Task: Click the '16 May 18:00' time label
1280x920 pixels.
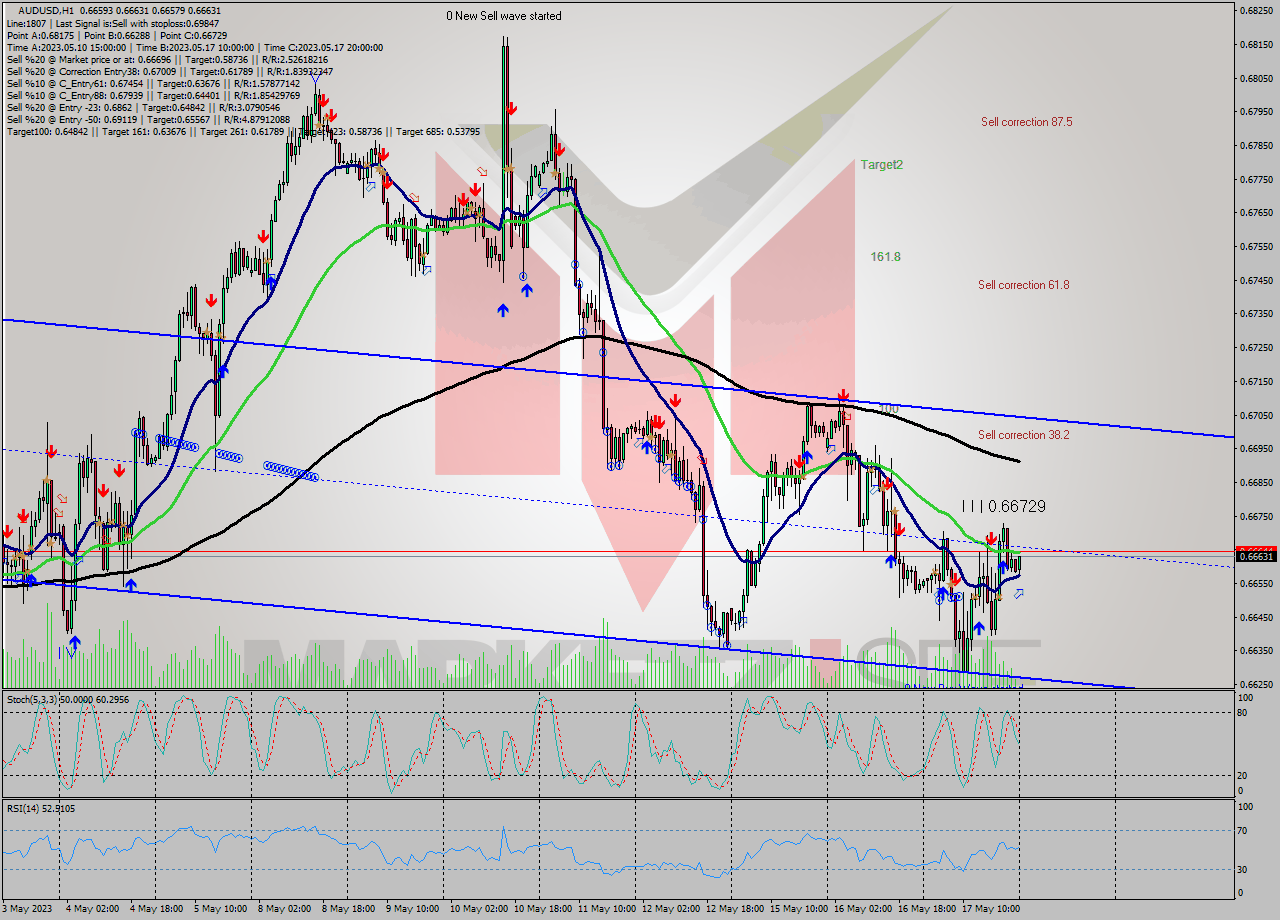Action: coord(927,910)
